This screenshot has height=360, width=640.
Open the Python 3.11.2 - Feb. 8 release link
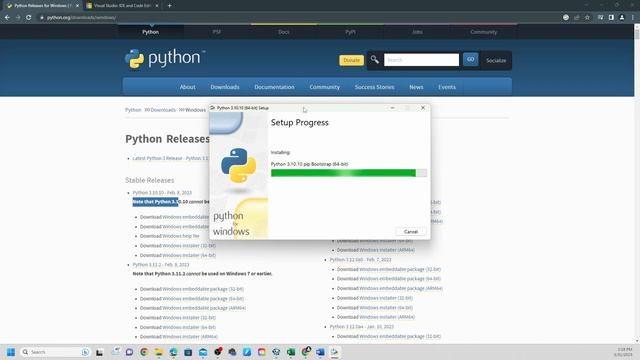click(x=161, y=264)
